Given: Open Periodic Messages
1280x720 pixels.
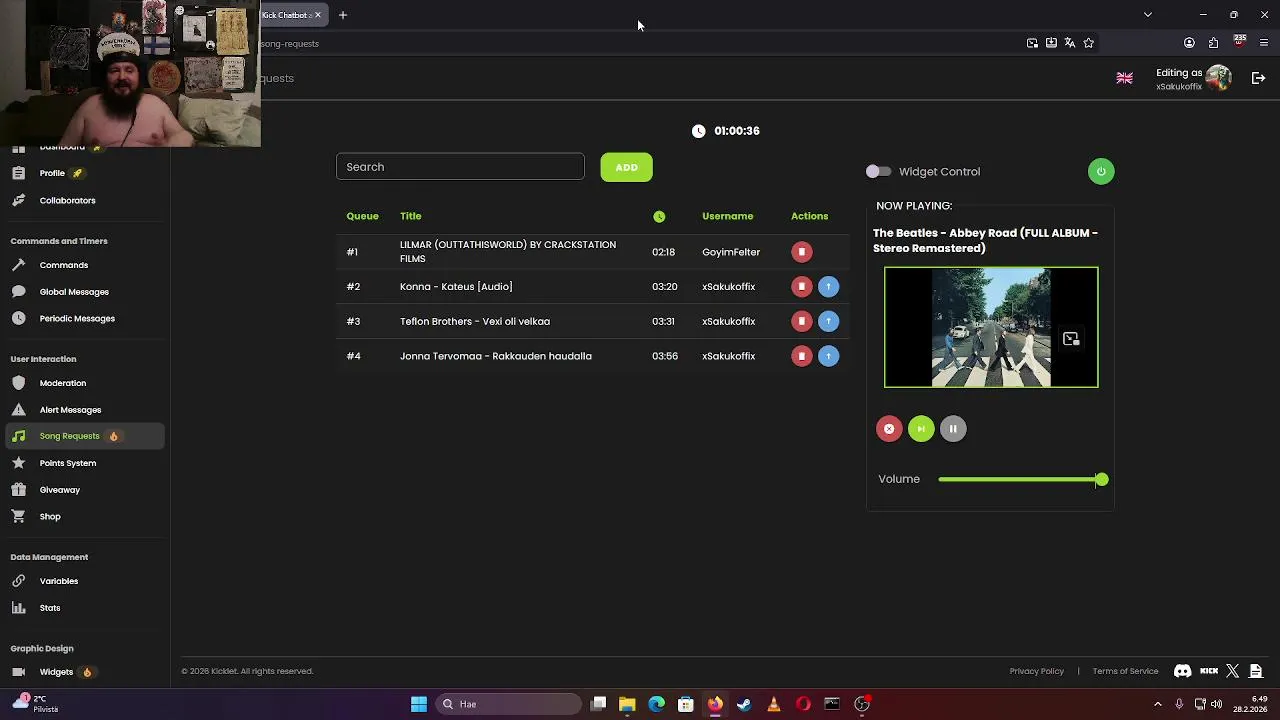Looking at the screenshot, I should pos(77,319).
